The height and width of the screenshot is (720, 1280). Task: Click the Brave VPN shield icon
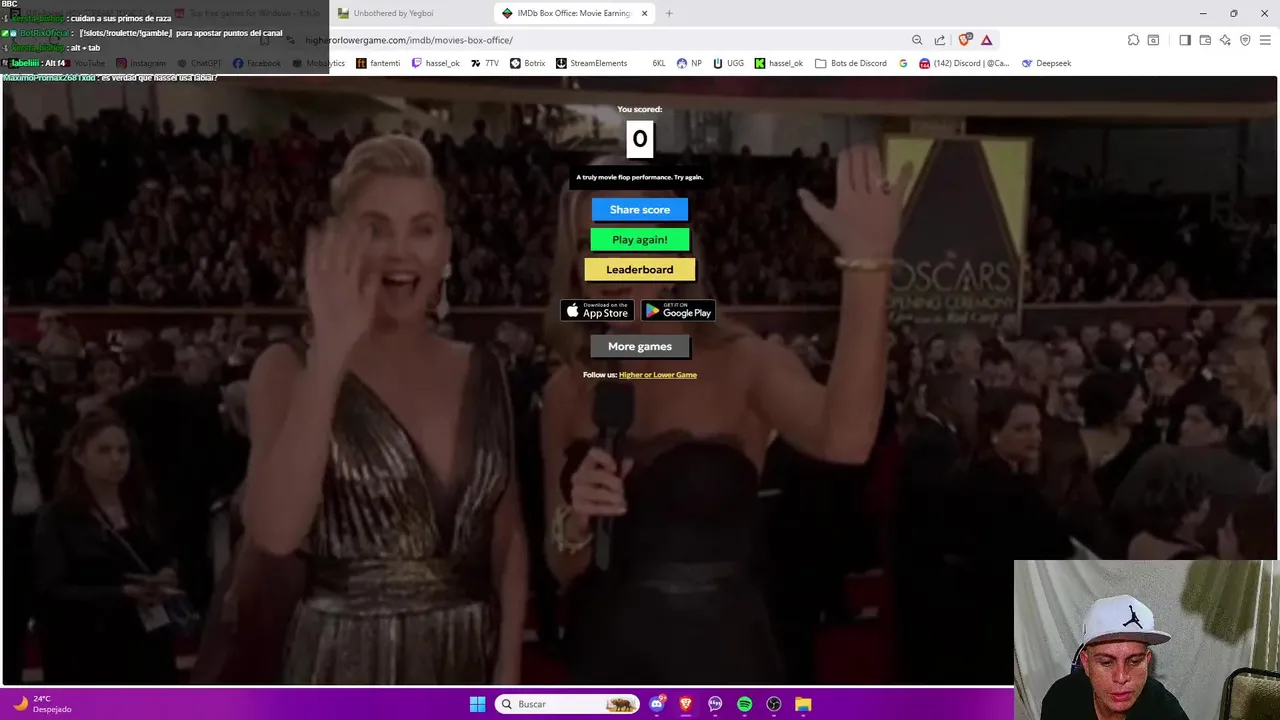(1245, 40)
